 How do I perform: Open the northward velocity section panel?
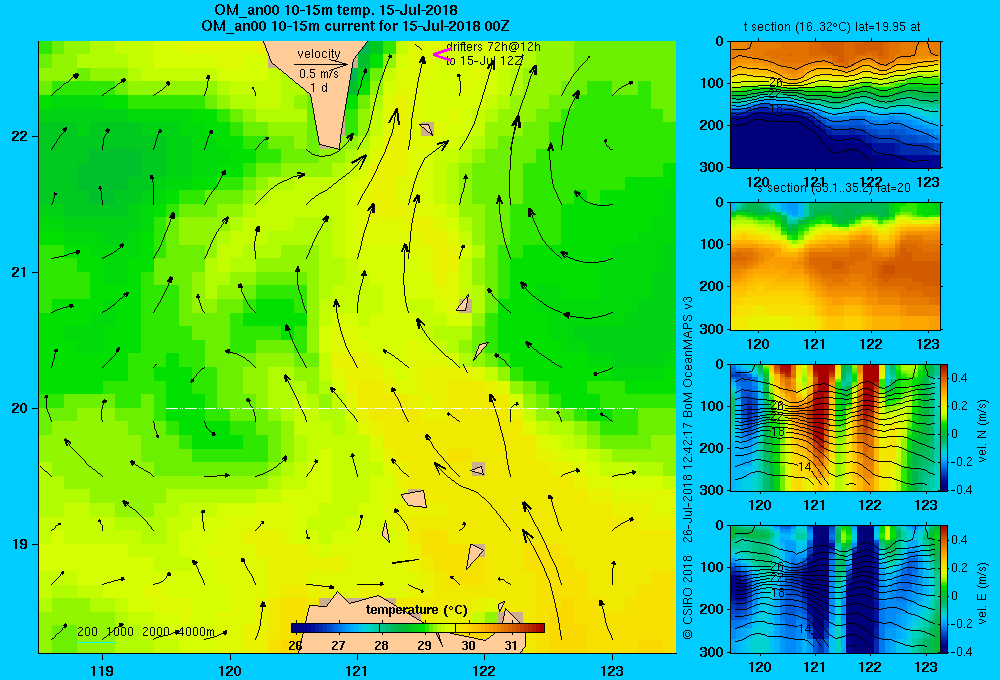pyautogui.click(x=835, y=427)
